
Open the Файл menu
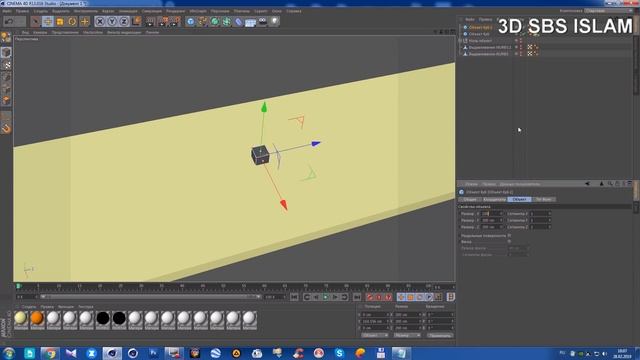tap(7, 11)
